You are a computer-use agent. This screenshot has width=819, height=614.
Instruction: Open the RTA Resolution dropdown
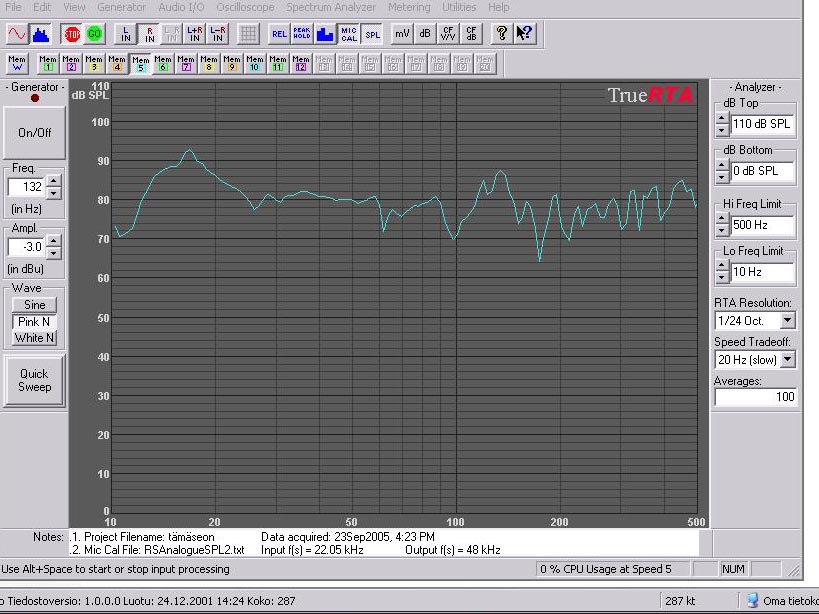click(787, 321)
